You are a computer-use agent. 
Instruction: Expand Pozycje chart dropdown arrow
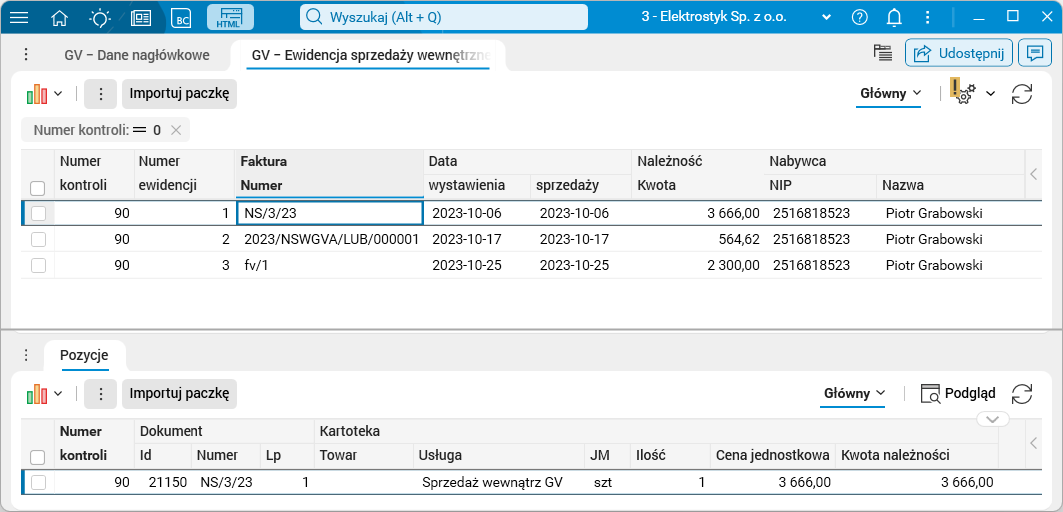click(58, 393)
